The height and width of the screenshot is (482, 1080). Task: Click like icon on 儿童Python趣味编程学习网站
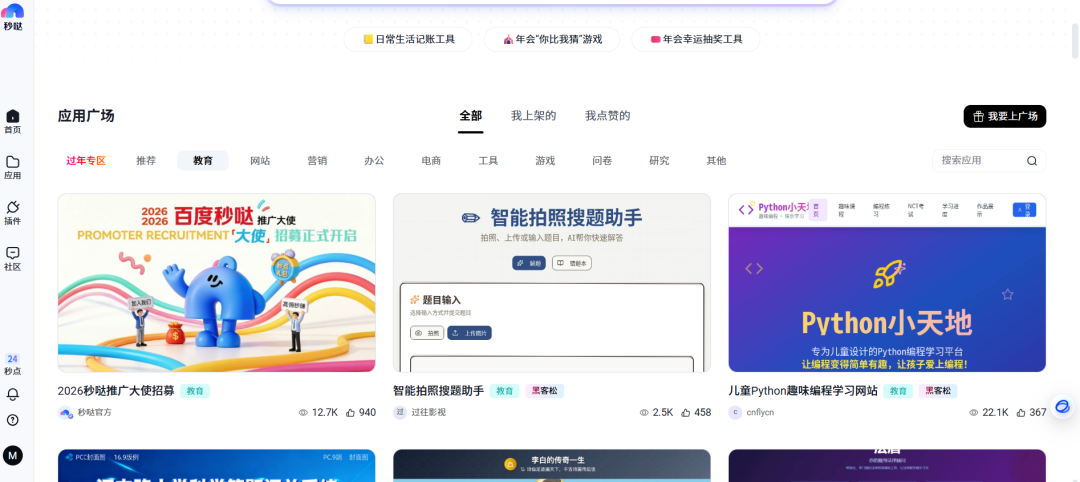coord(1021,412)
